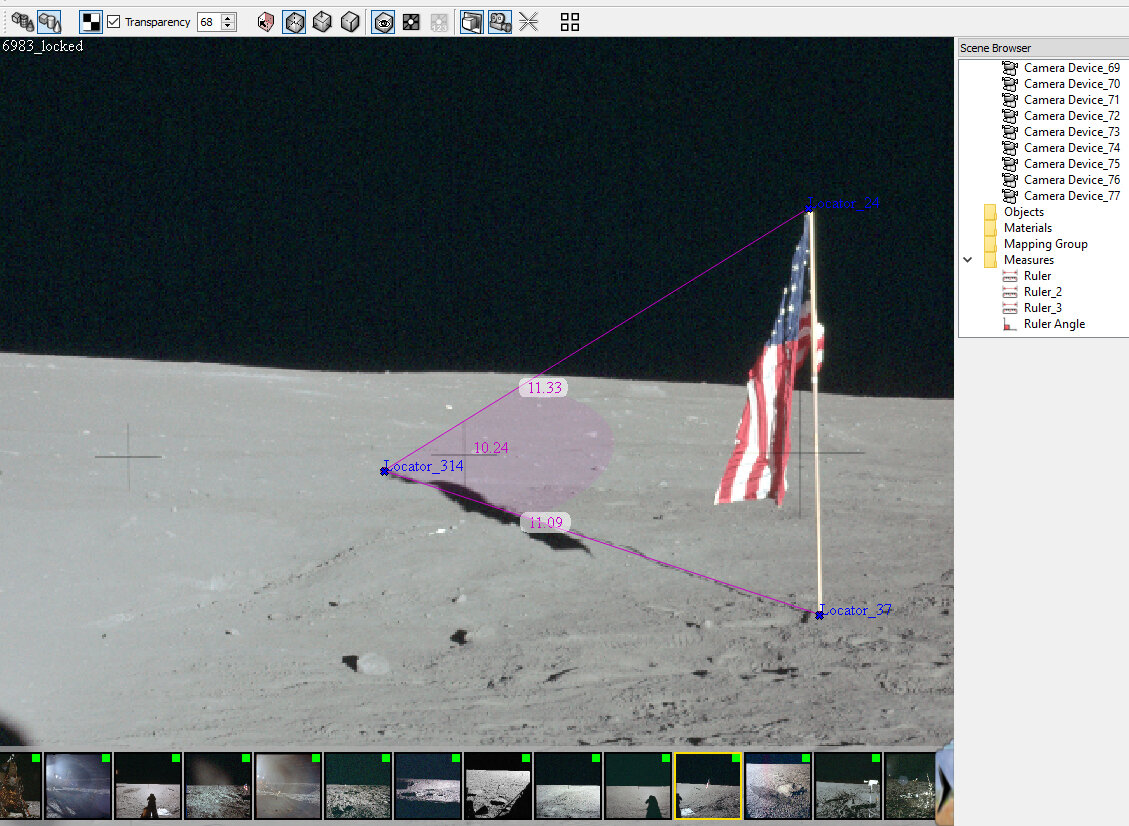Viewport: 1129px width, 826px height.
Task: Select the lunar module thumbnail at strip start
Action: [x=20, y=786]
